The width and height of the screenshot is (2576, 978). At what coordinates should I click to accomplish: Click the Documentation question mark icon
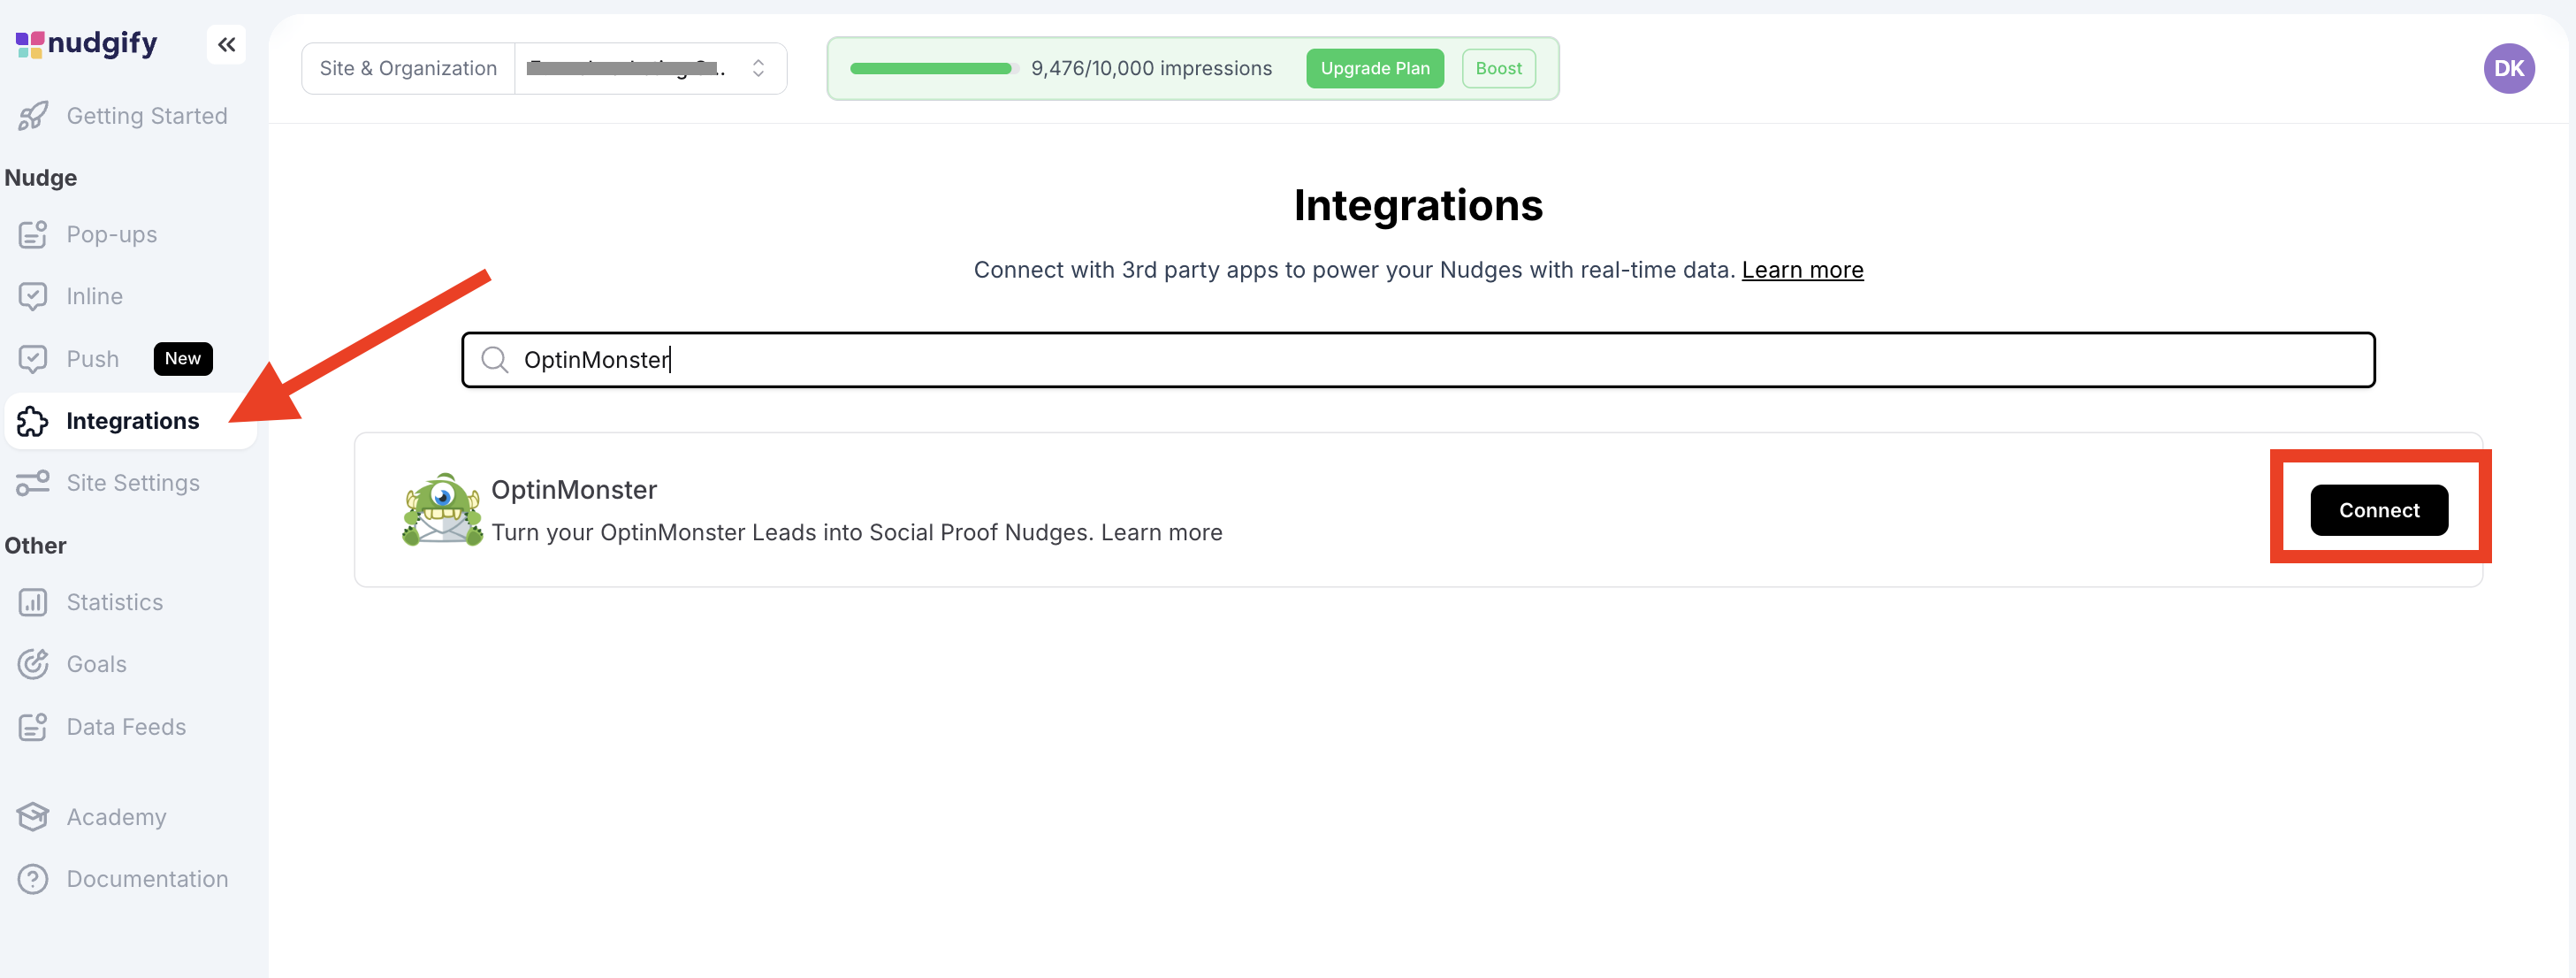(32, 879)
